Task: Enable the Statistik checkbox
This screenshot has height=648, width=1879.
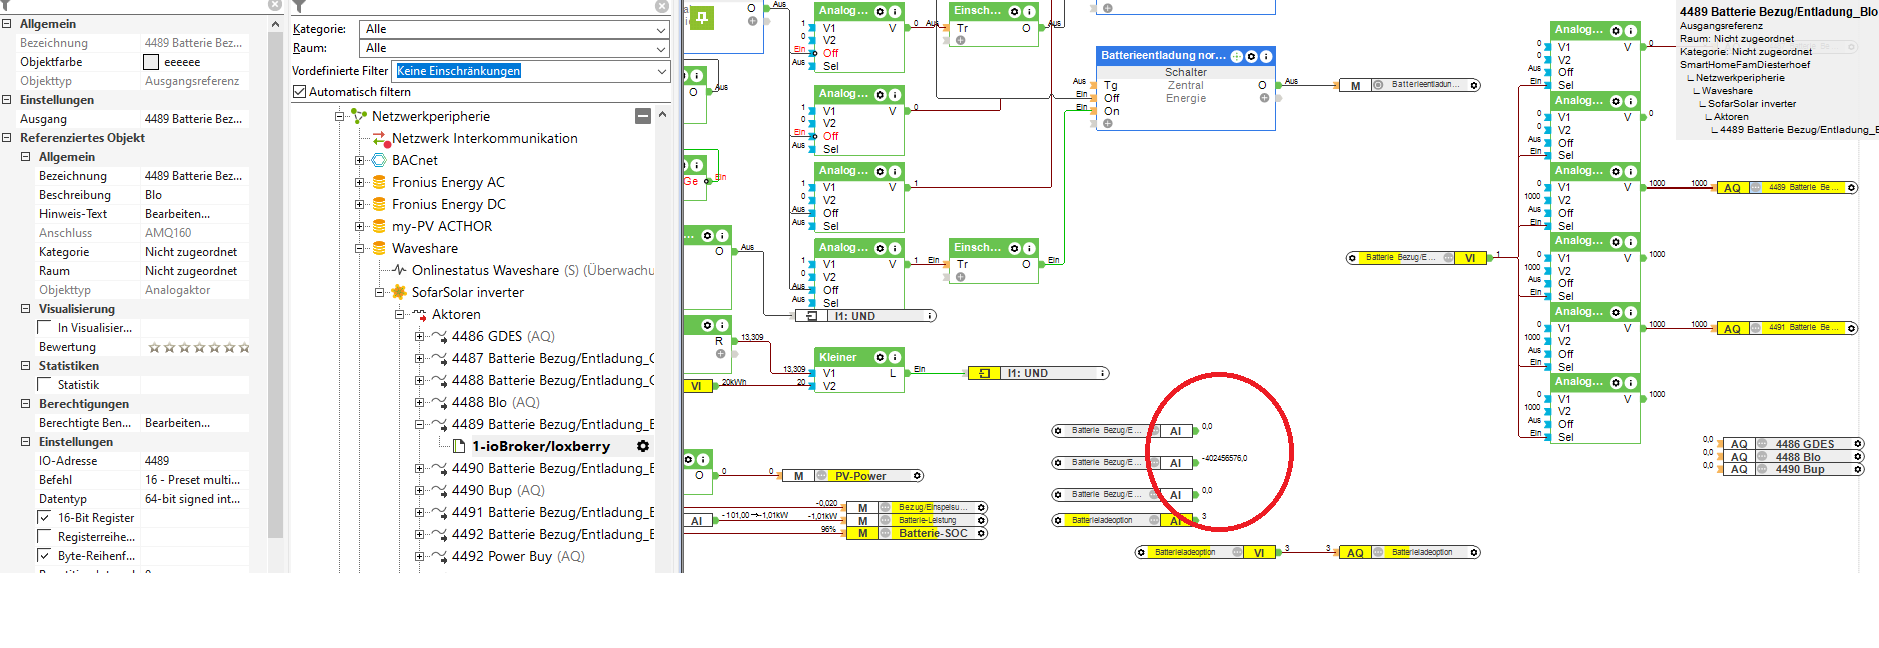Action: (x=44, y=385)
